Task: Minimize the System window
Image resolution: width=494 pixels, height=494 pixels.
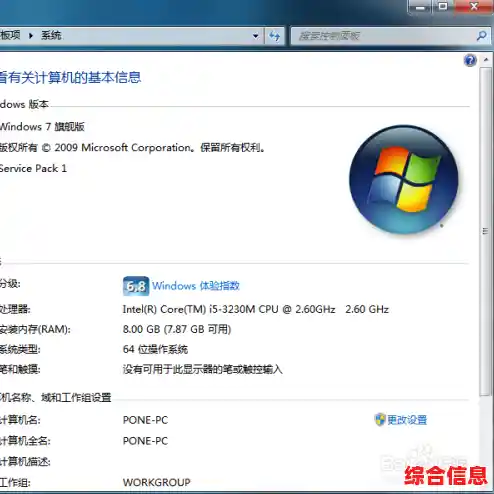Action: point(421,7)
